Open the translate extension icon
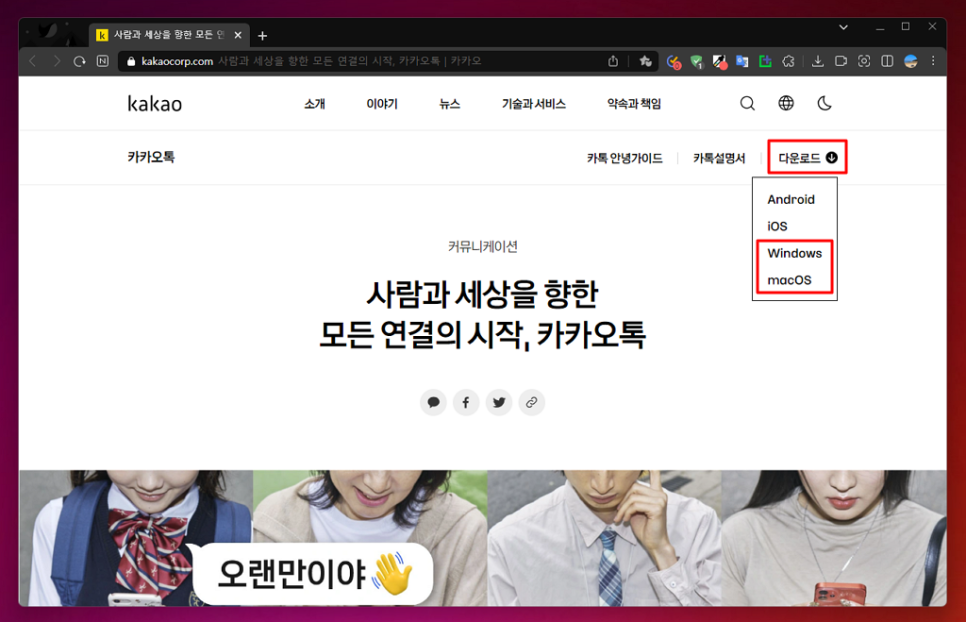 (742, 62)
